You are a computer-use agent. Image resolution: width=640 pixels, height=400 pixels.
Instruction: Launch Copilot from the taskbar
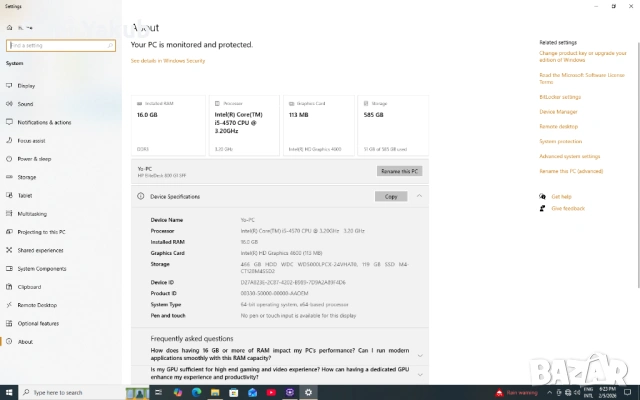pos(178,392)
